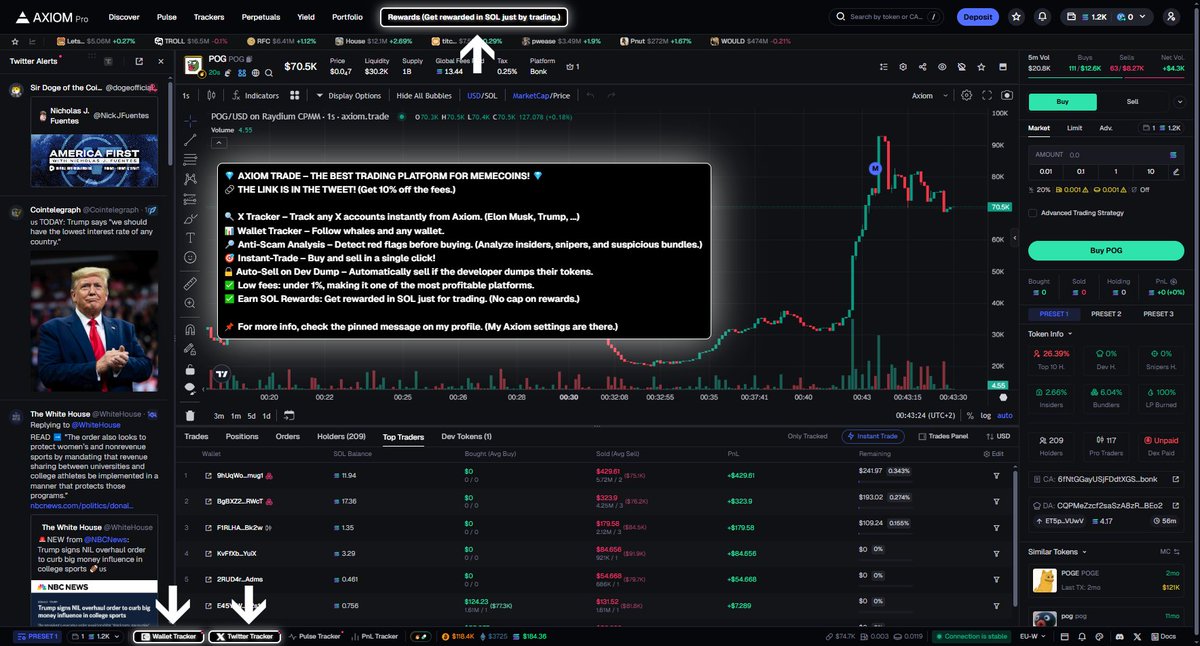This screenshot has height=646, width=1200.
Task: Select the PRESET 2 tab
Action: coord(1105,314)
